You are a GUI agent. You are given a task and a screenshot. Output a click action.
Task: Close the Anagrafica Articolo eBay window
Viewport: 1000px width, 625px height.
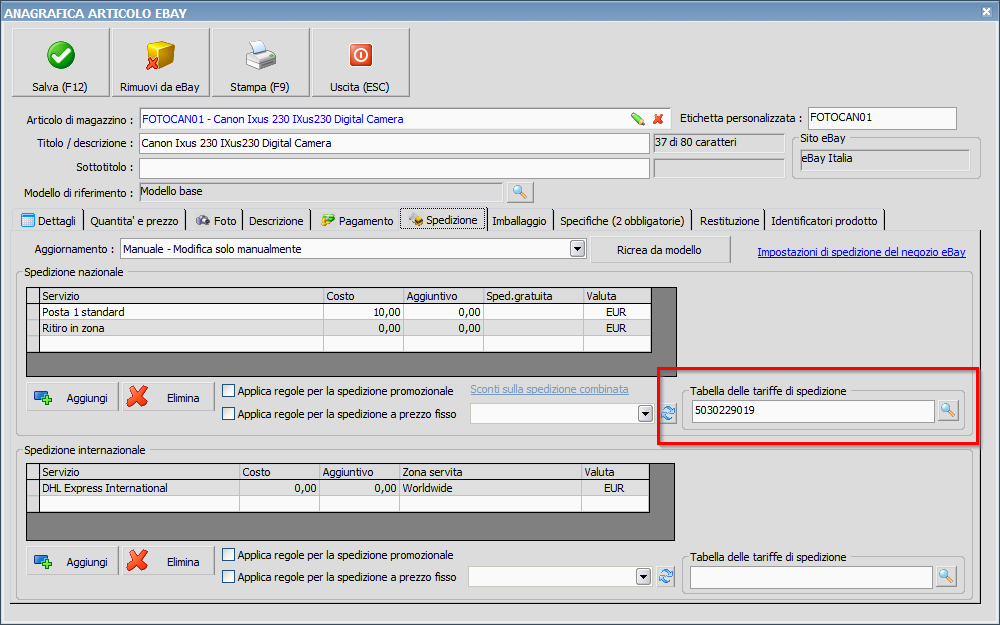click(x=987, y=11)
